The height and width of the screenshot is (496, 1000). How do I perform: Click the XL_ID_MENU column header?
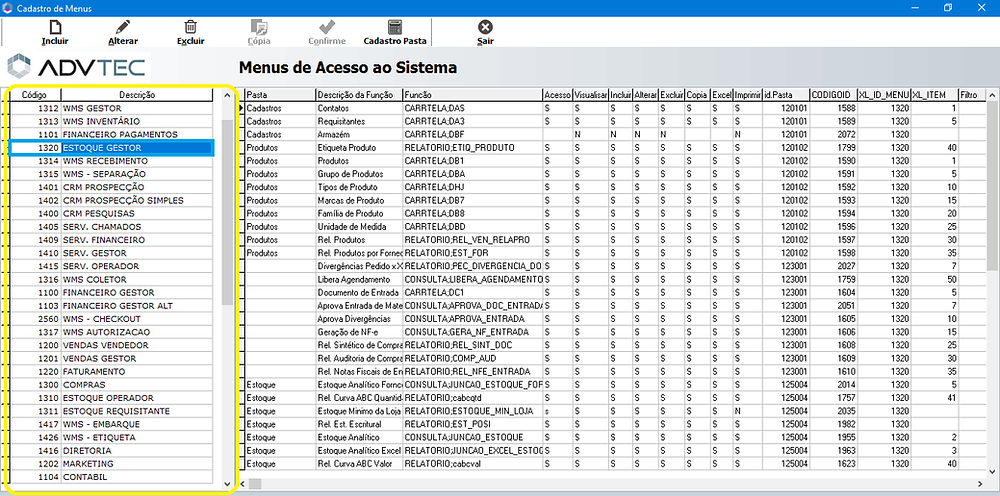point(884,95)
